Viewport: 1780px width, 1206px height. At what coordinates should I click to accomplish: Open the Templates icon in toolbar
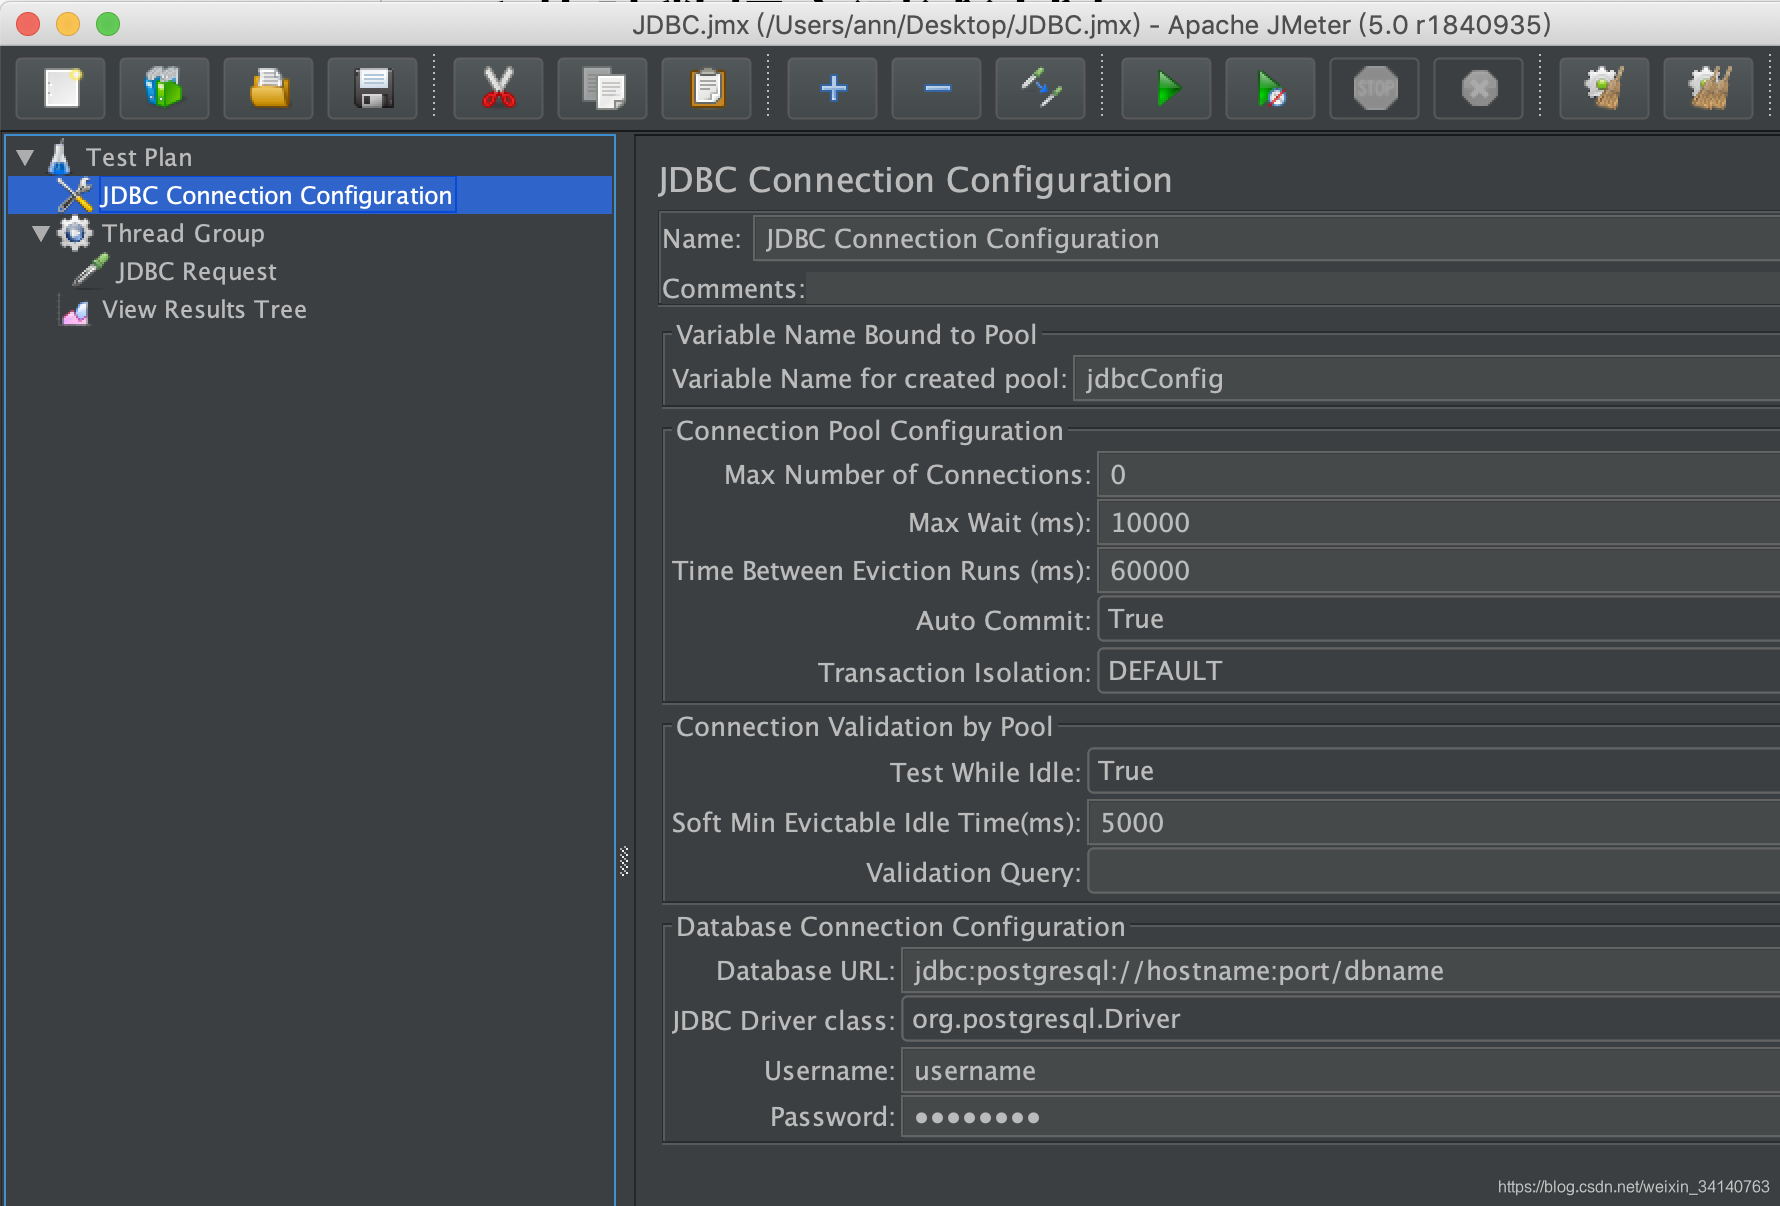click(x=165, y=89)
